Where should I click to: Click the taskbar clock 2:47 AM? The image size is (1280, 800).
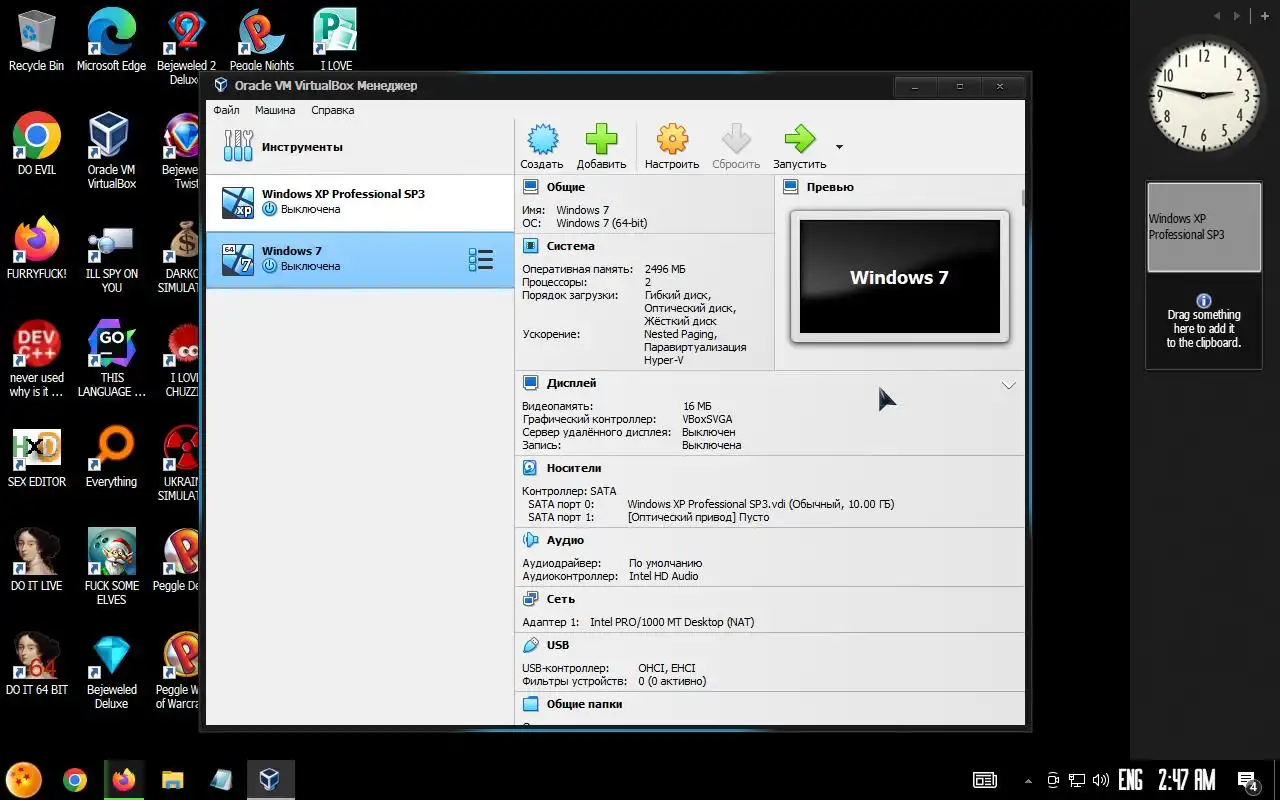click(1187, 780)
